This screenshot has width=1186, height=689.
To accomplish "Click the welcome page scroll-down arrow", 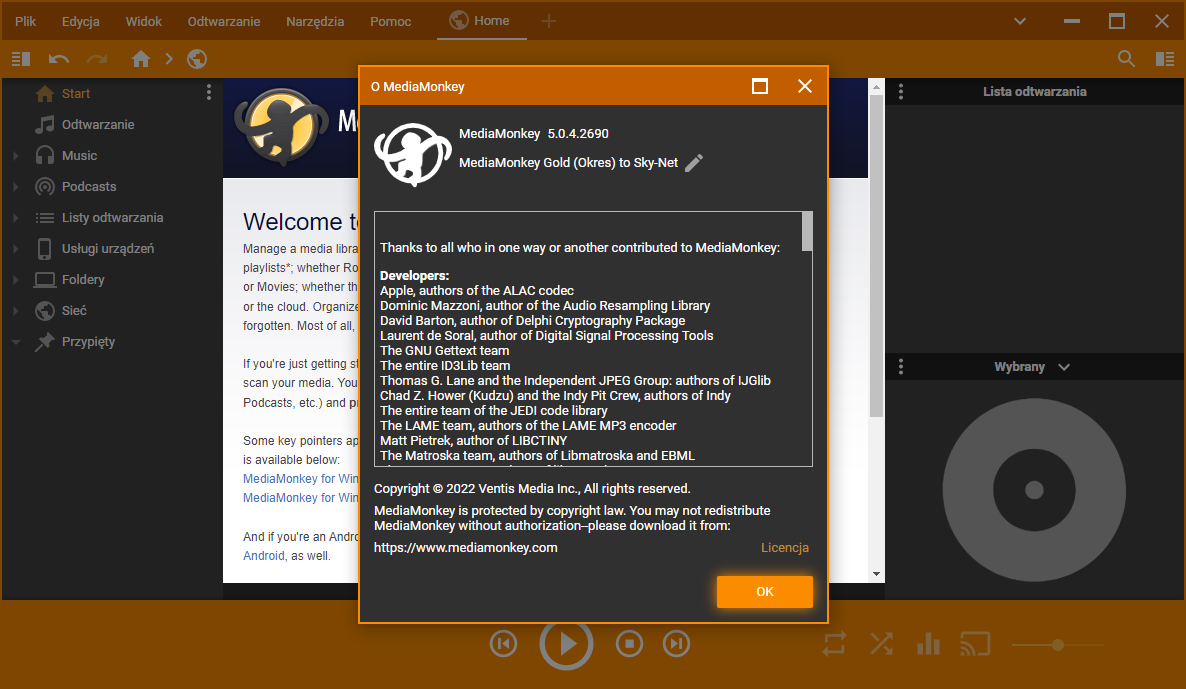I will pos(877,574).
